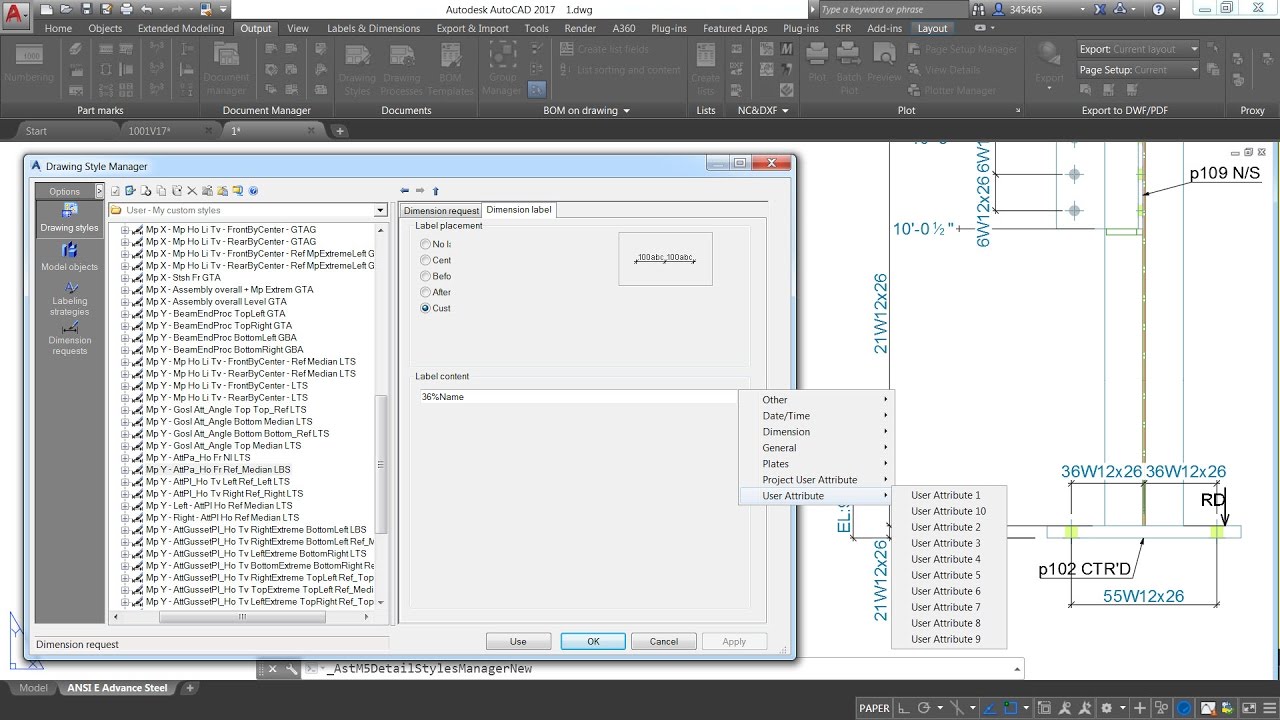Viewport: 1280px width, 720px height.
Task: Open the User - My custom styles dropdown
Action: [x=380, y=211]
